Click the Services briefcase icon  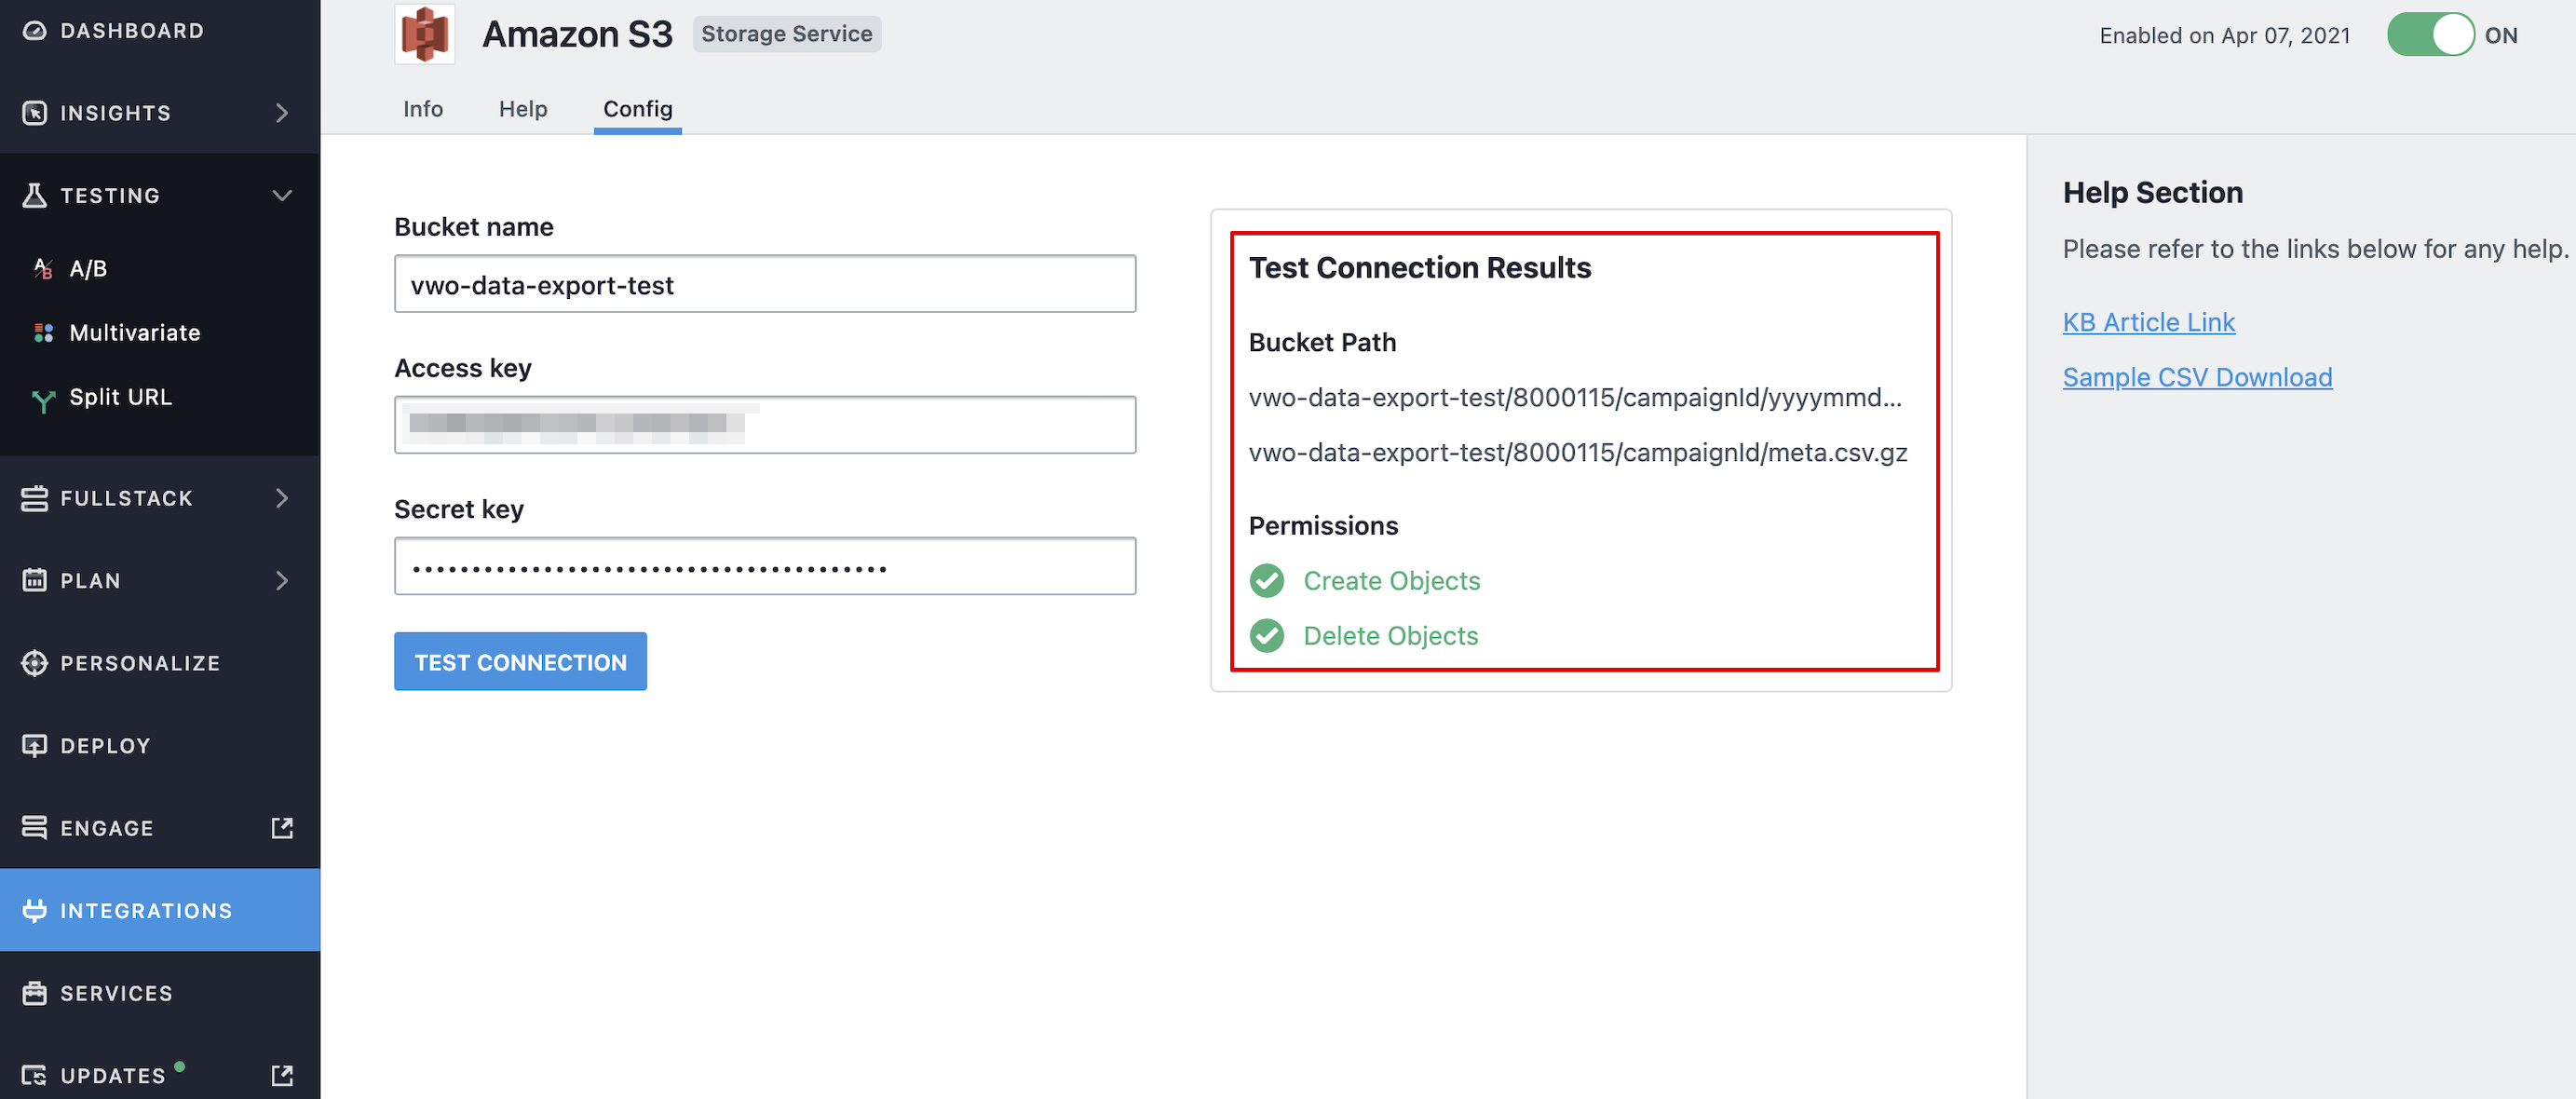coord(34,993)
